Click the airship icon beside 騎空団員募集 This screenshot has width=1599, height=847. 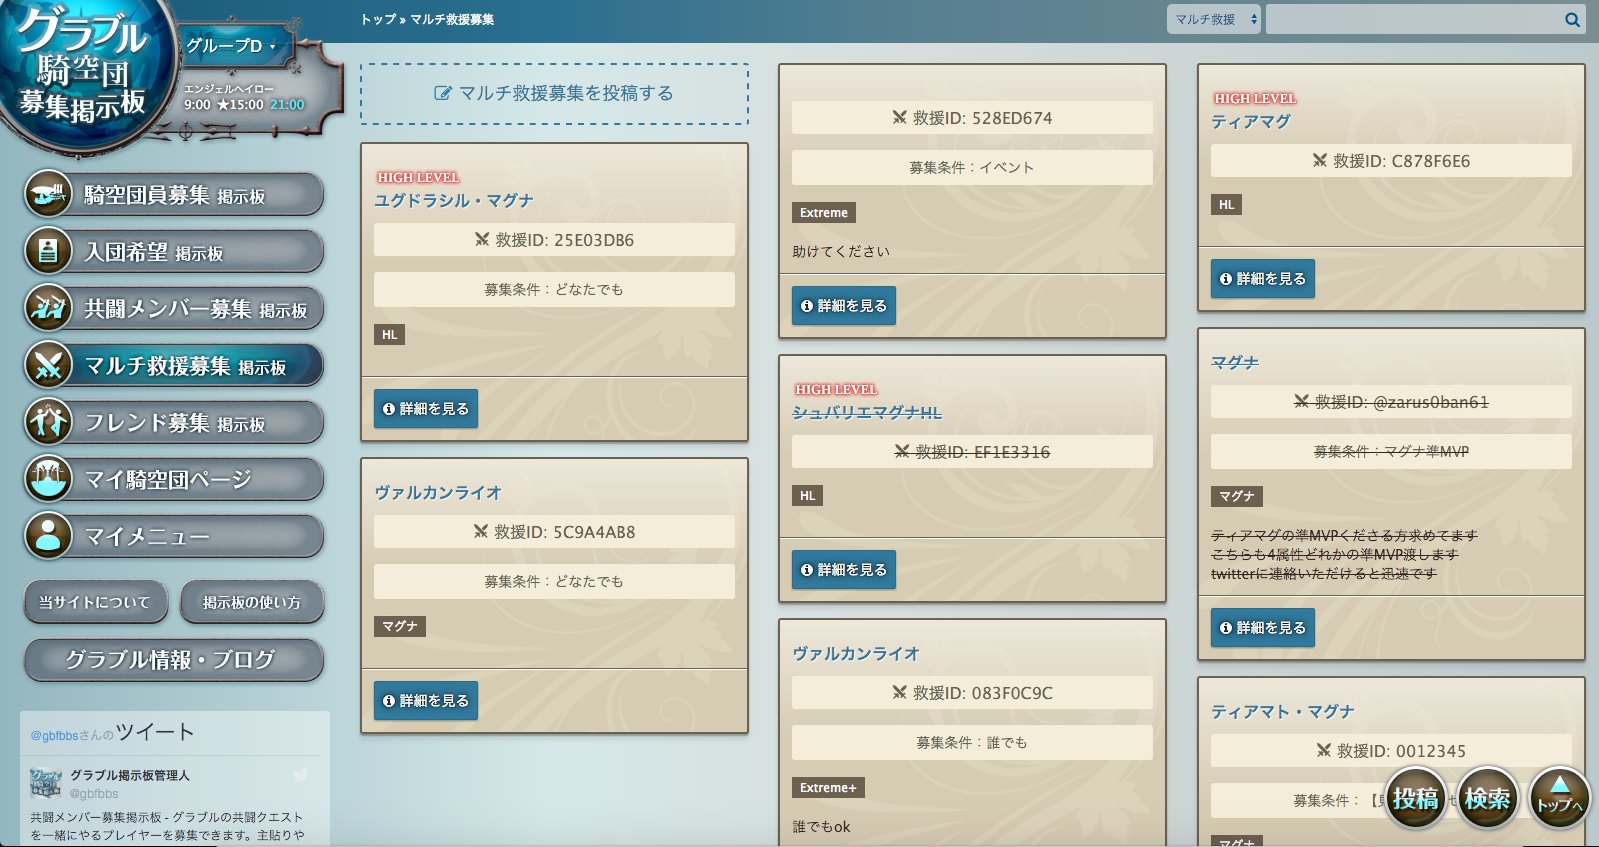pyautogui.click(x=48, y=194)
